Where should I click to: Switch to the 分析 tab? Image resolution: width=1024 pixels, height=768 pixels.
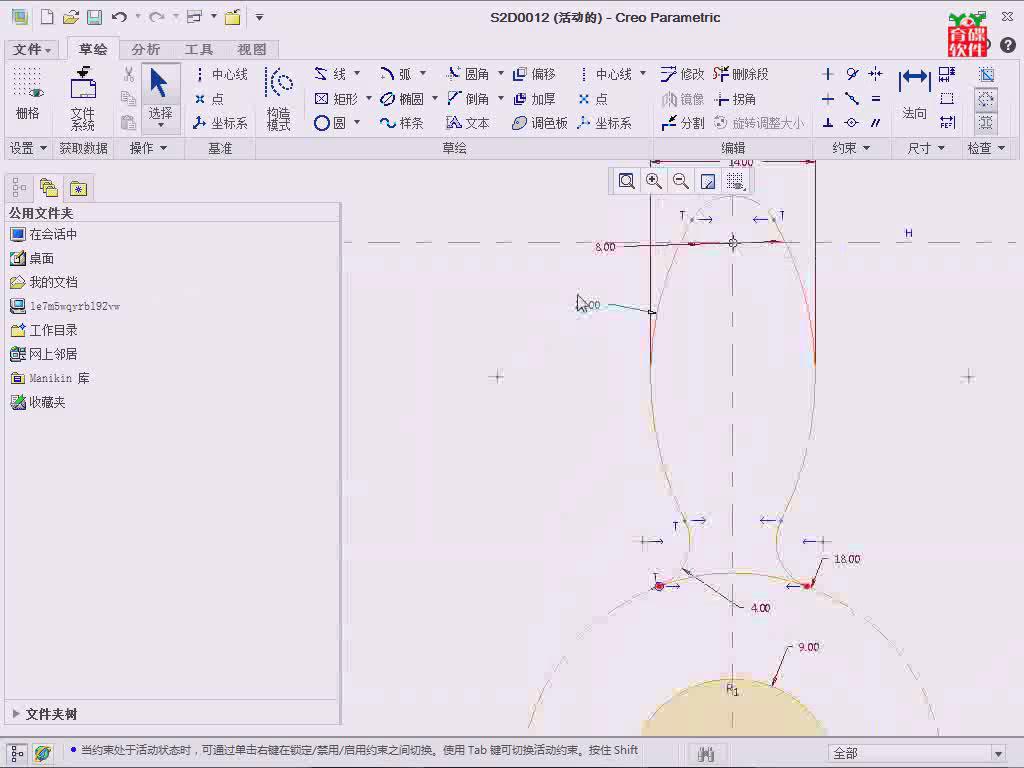[146, 49]
